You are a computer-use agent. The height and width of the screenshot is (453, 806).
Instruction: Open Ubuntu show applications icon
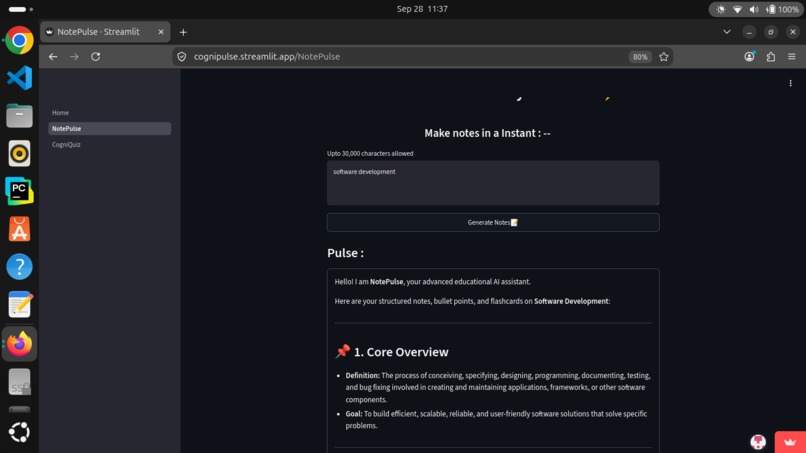pos(19,432)
